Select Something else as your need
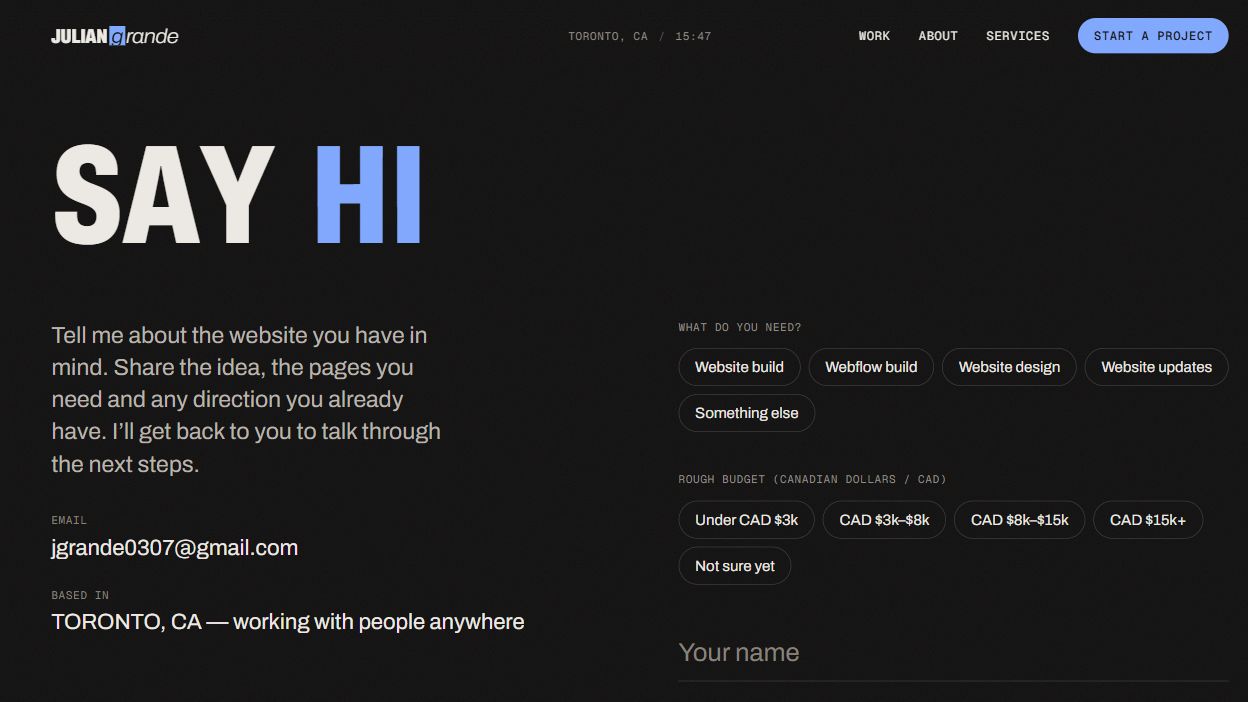The width and height of the screenshot is (1248, 702). point(747,413)
